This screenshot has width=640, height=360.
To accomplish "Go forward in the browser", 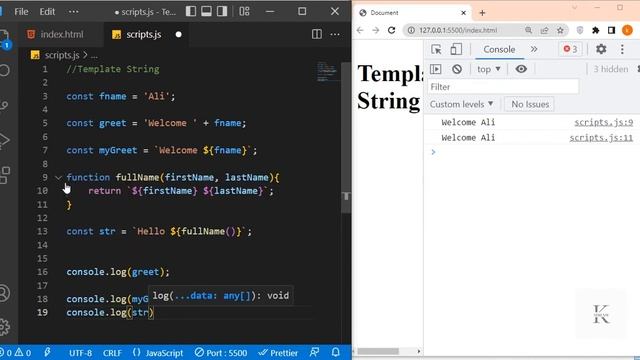I will pyautogui.click(x=376, y=30).
